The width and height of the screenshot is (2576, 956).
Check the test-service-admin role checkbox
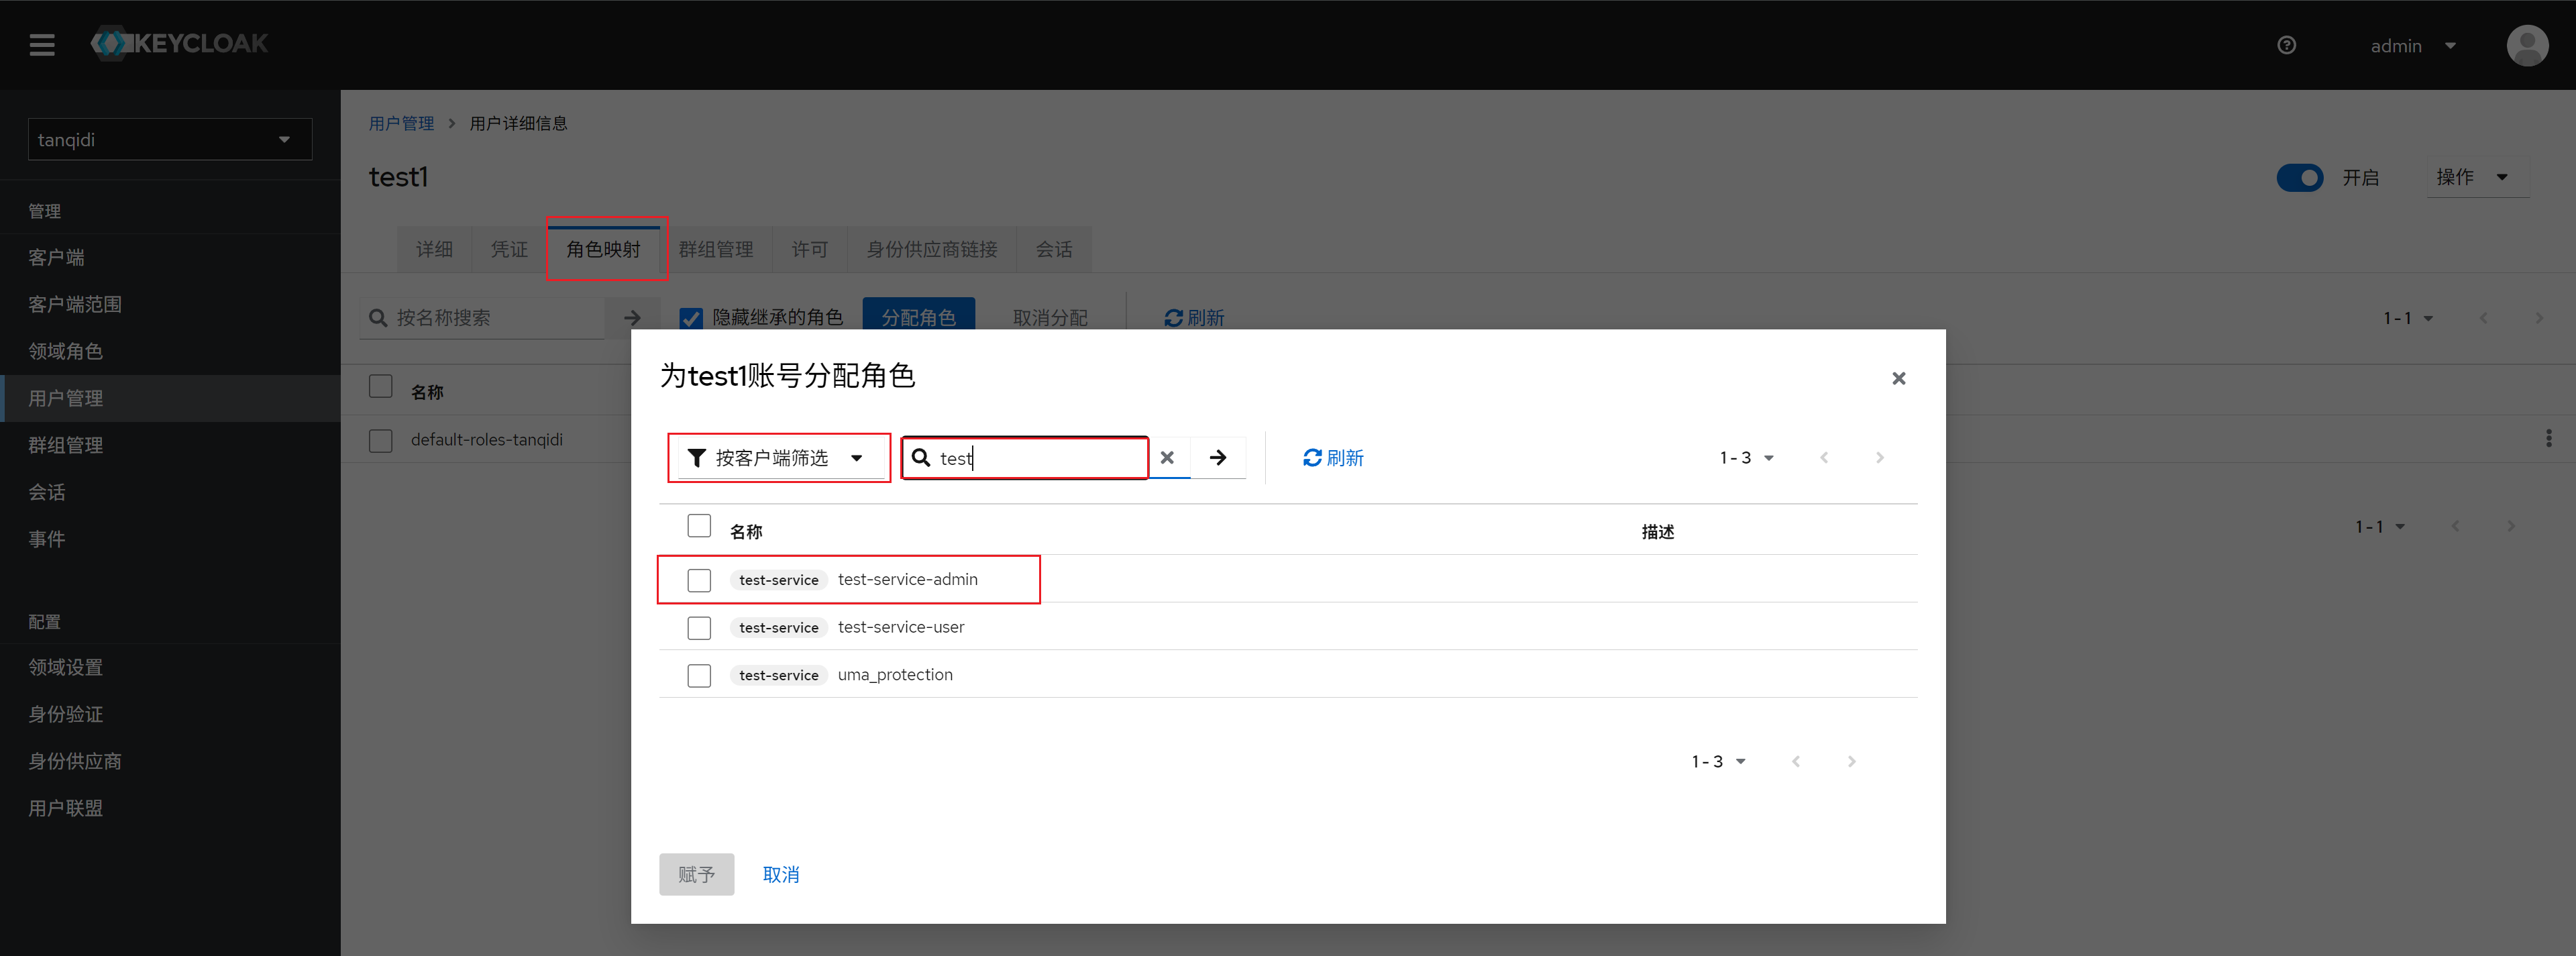[x=699, y=580]
